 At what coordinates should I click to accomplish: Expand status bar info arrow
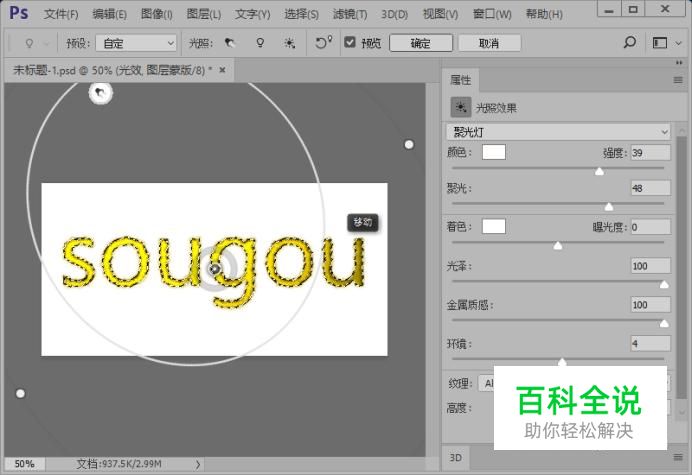point(198,464)
